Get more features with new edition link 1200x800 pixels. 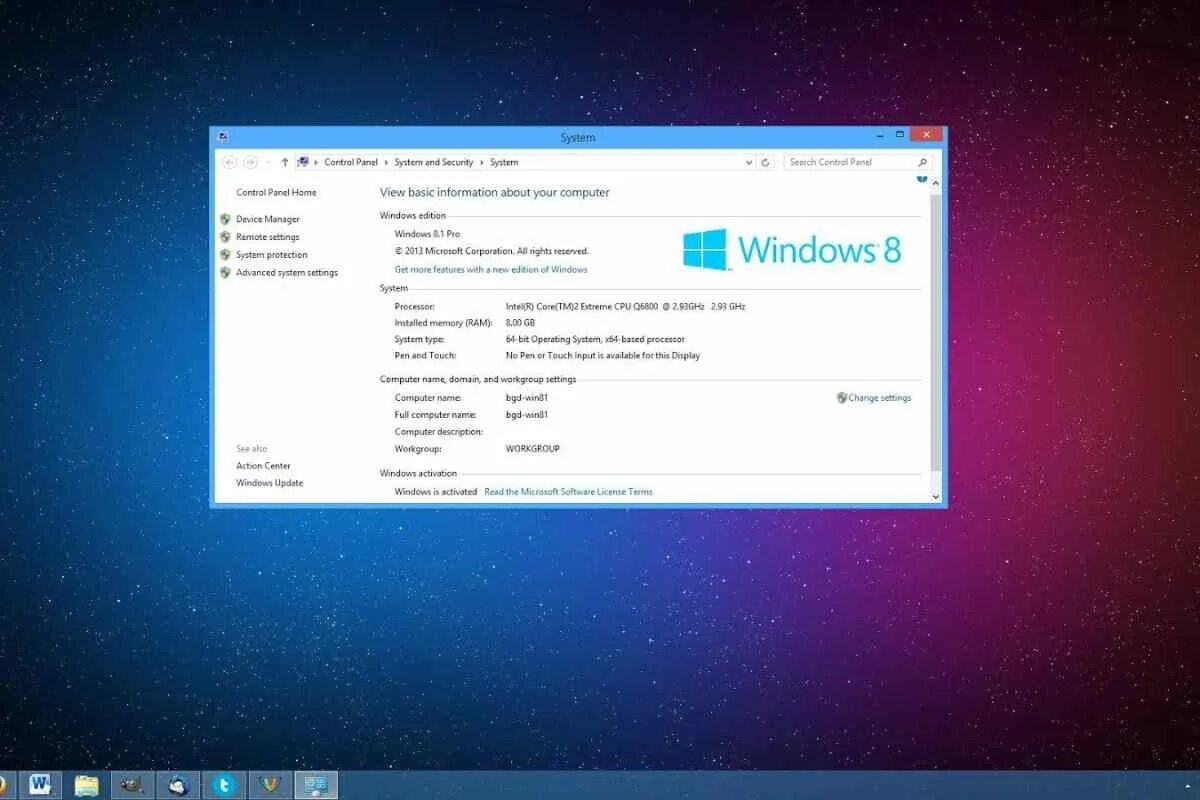491,269
